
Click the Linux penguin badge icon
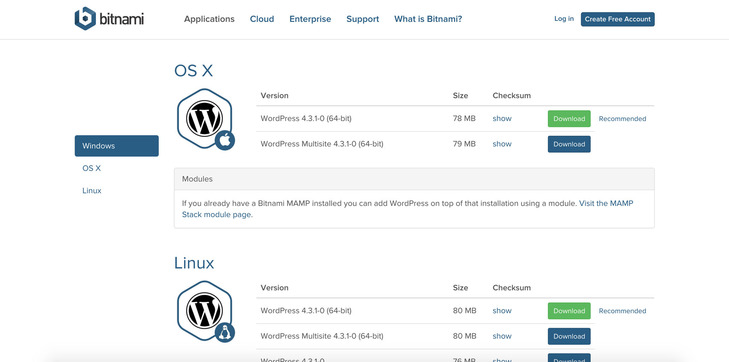(x=225, y=333)
